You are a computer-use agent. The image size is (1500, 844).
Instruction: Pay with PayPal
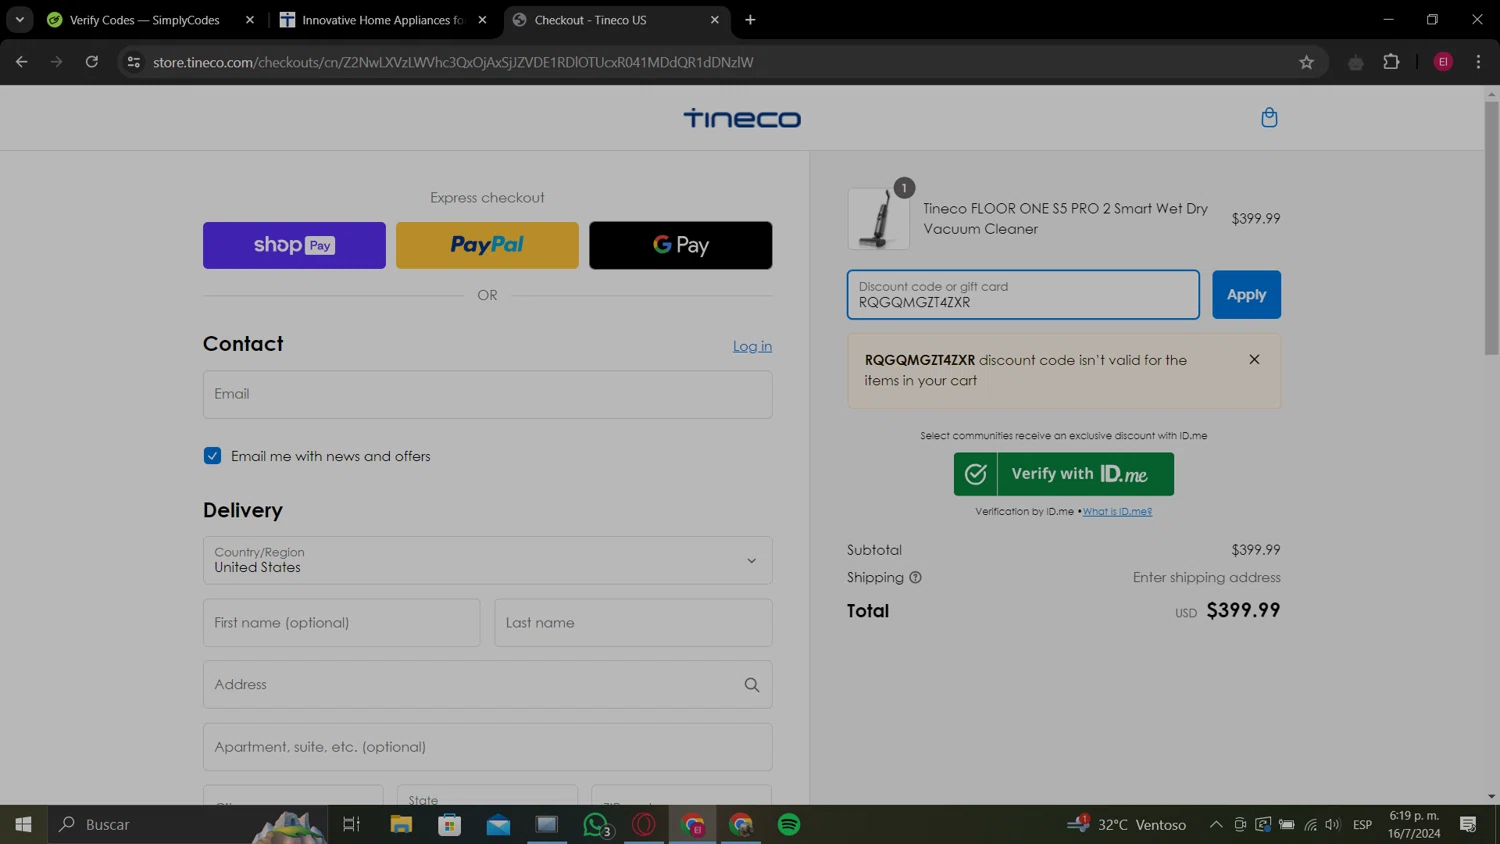487,245
